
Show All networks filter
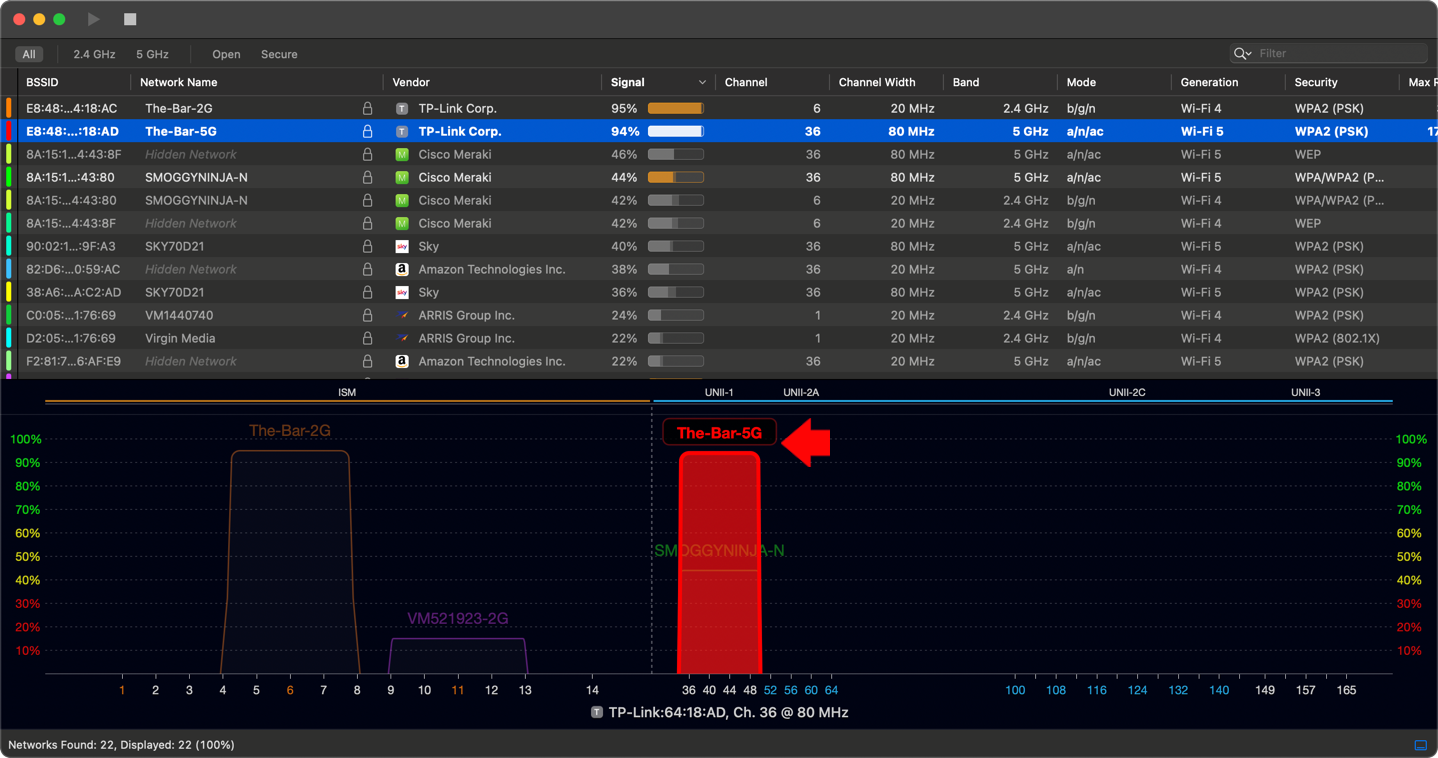click(x=29, y=54)
